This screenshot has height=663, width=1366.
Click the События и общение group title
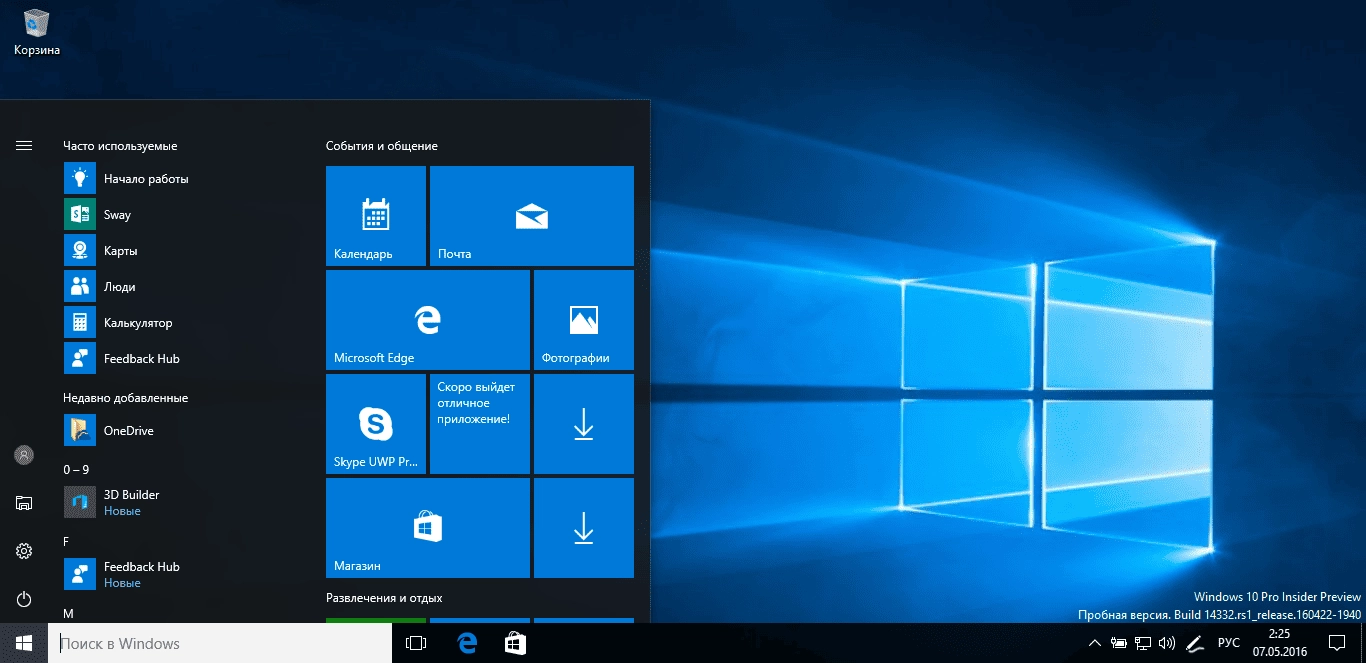382,146
